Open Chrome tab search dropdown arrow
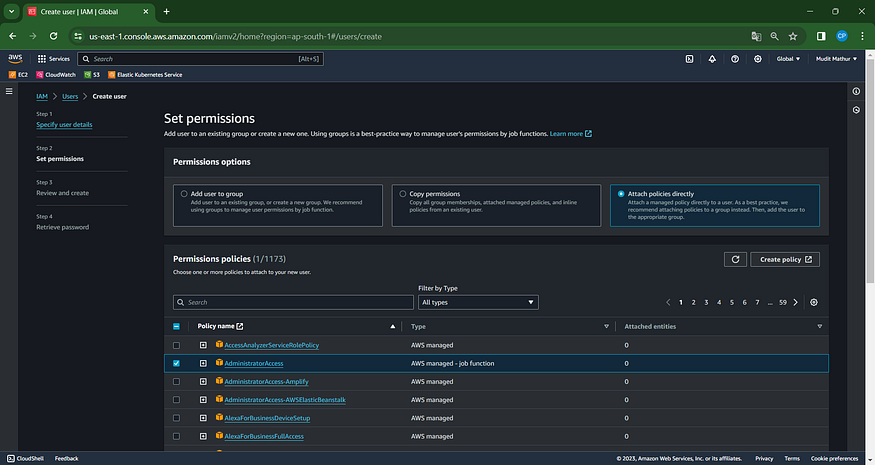 11,11
